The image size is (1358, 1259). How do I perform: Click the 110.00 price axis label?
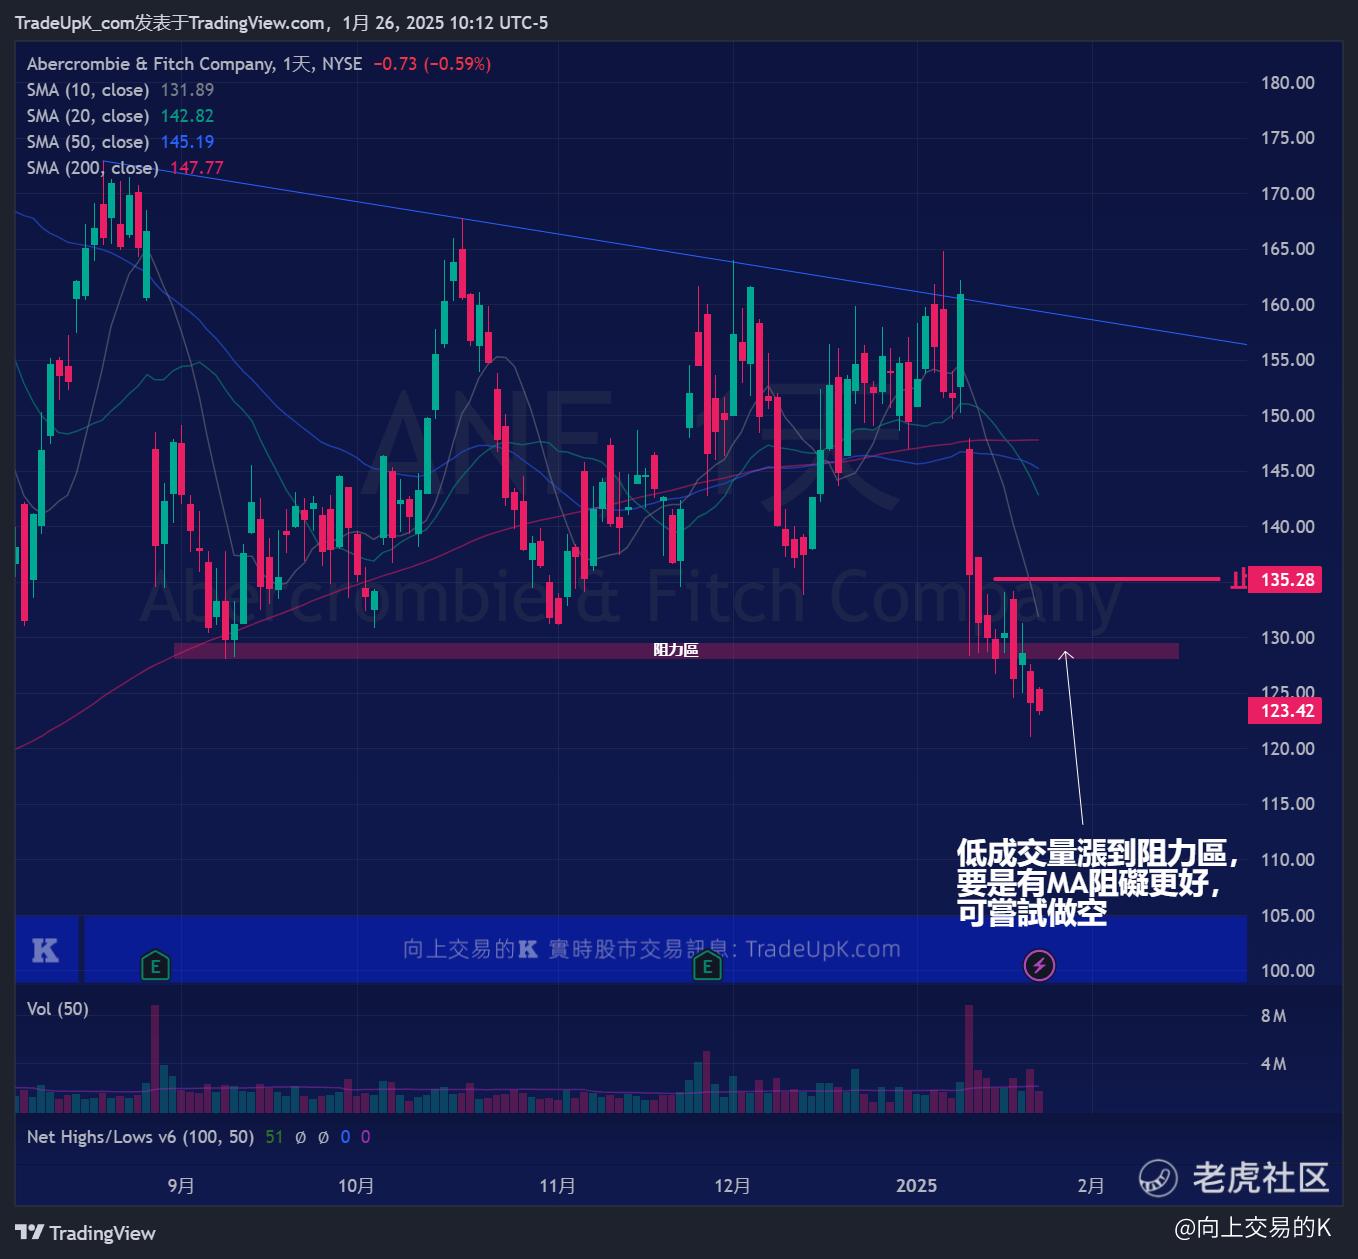coord(1288,860)
